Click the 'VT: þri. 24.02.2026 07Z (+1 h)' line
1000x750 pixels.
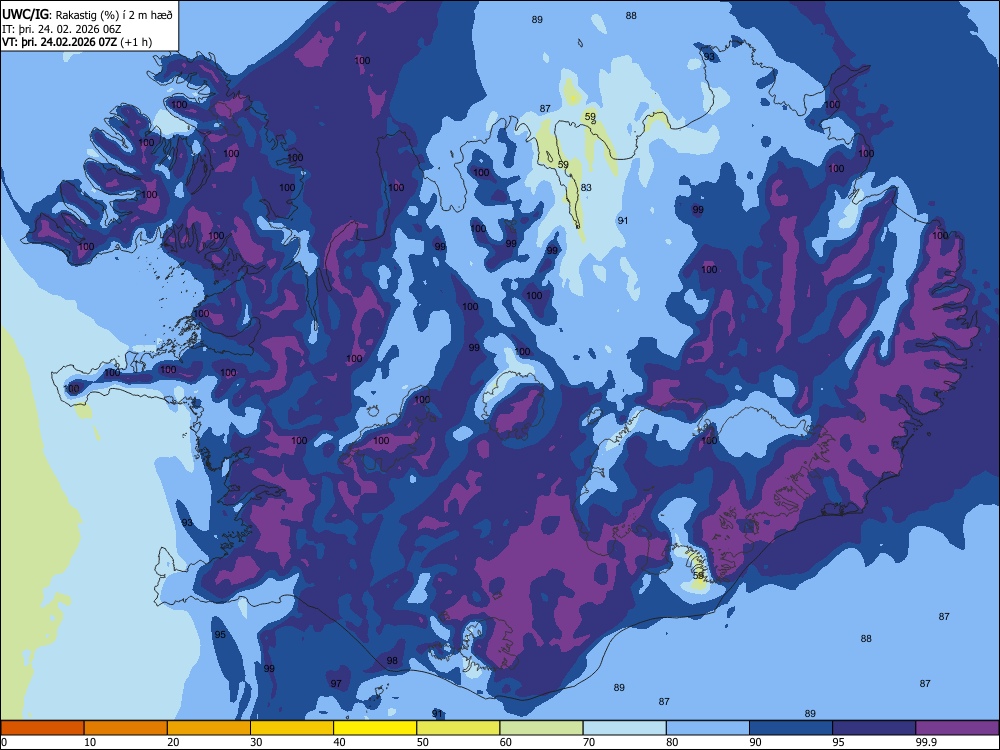[77, 42]
